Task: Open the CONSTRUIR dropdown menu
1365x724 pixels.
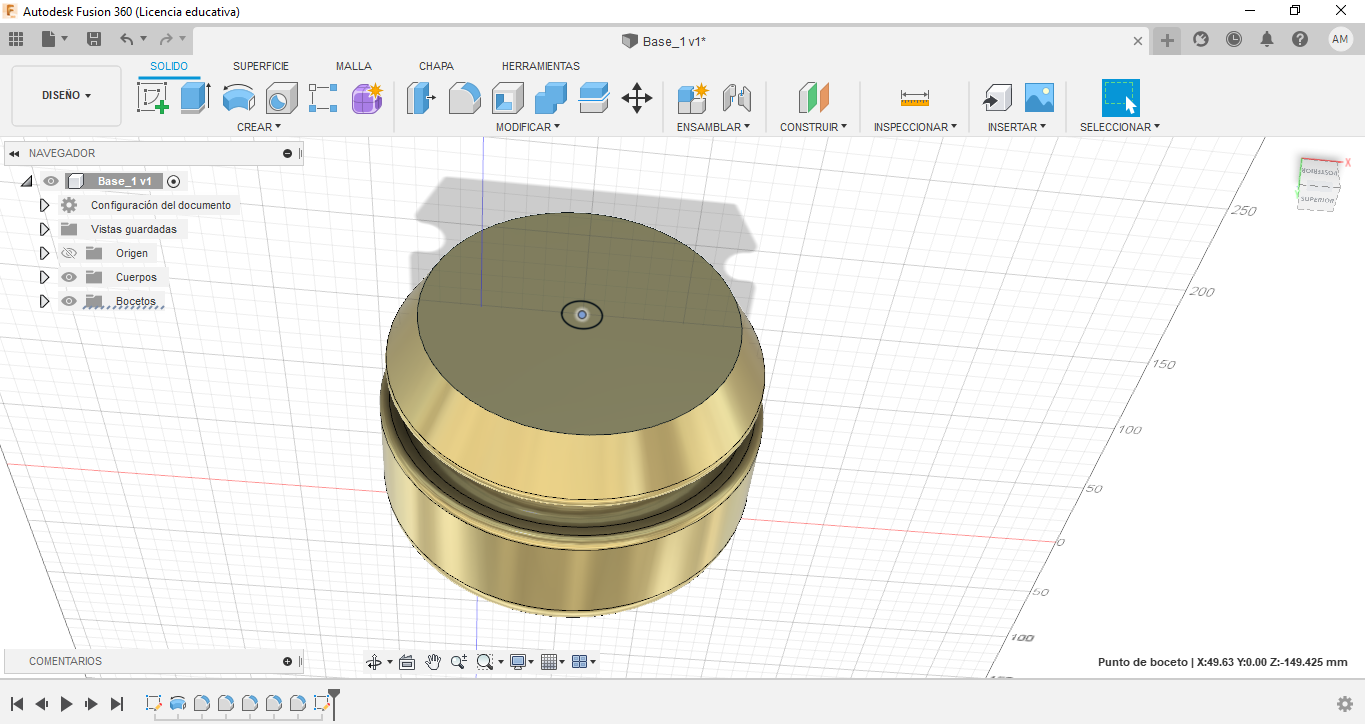Action: pyautogui.click(x=813, y=127)
